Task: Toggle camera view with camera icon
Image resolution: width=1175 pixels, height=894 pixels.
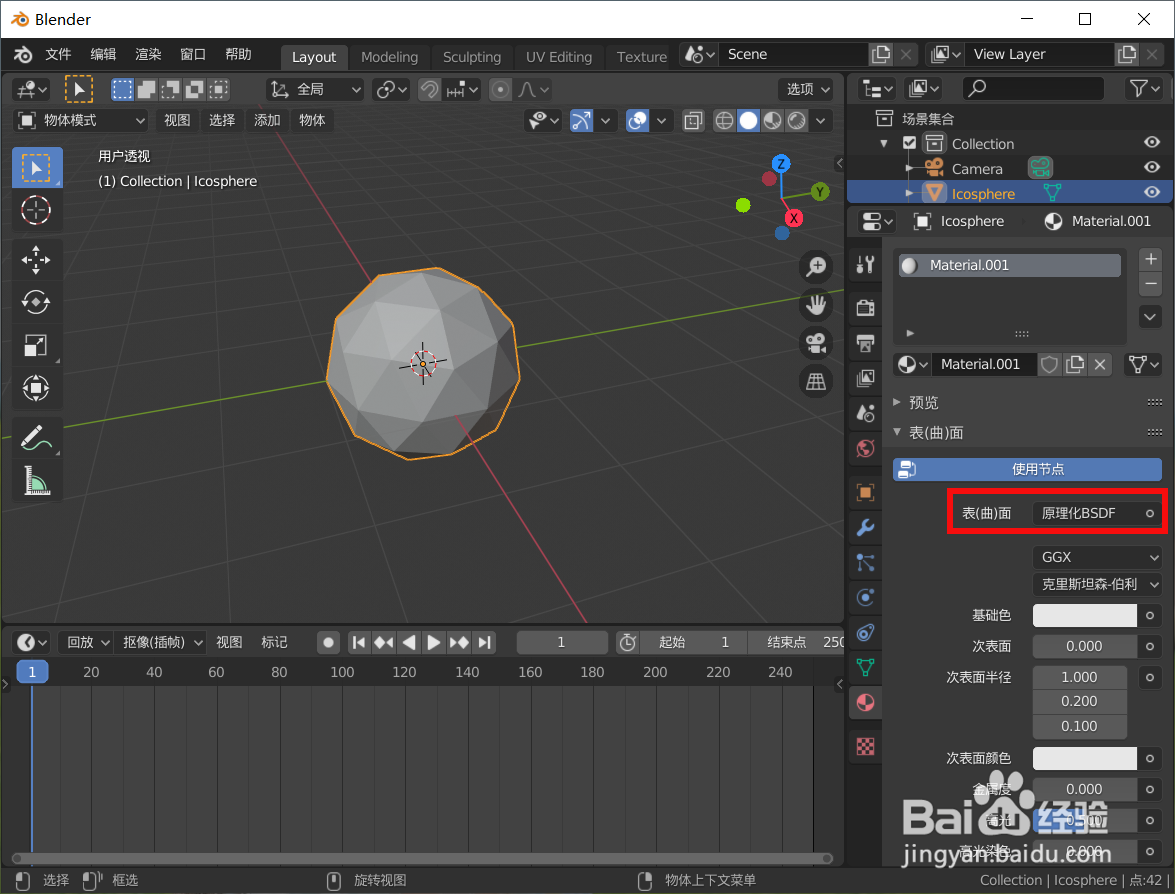Action: 816,343
